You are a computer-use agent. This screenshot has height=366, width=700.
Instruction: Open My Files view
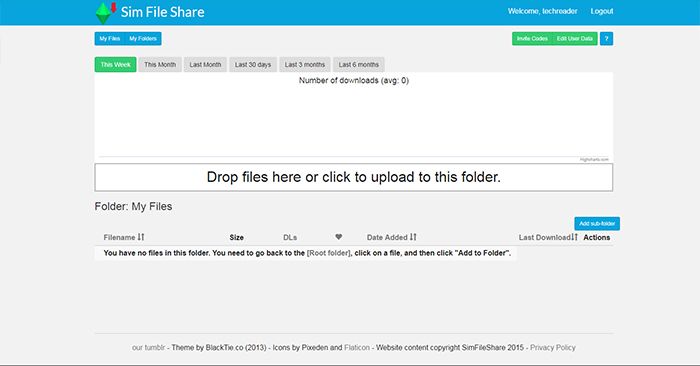tap(110, 39)
